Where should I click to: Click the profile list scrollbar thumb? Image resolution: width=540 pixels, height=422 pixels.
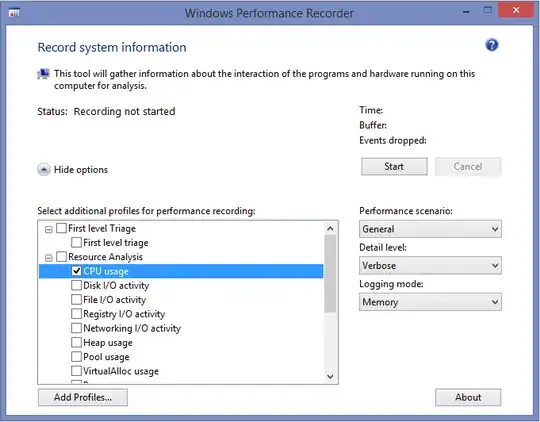coord(330,274)
